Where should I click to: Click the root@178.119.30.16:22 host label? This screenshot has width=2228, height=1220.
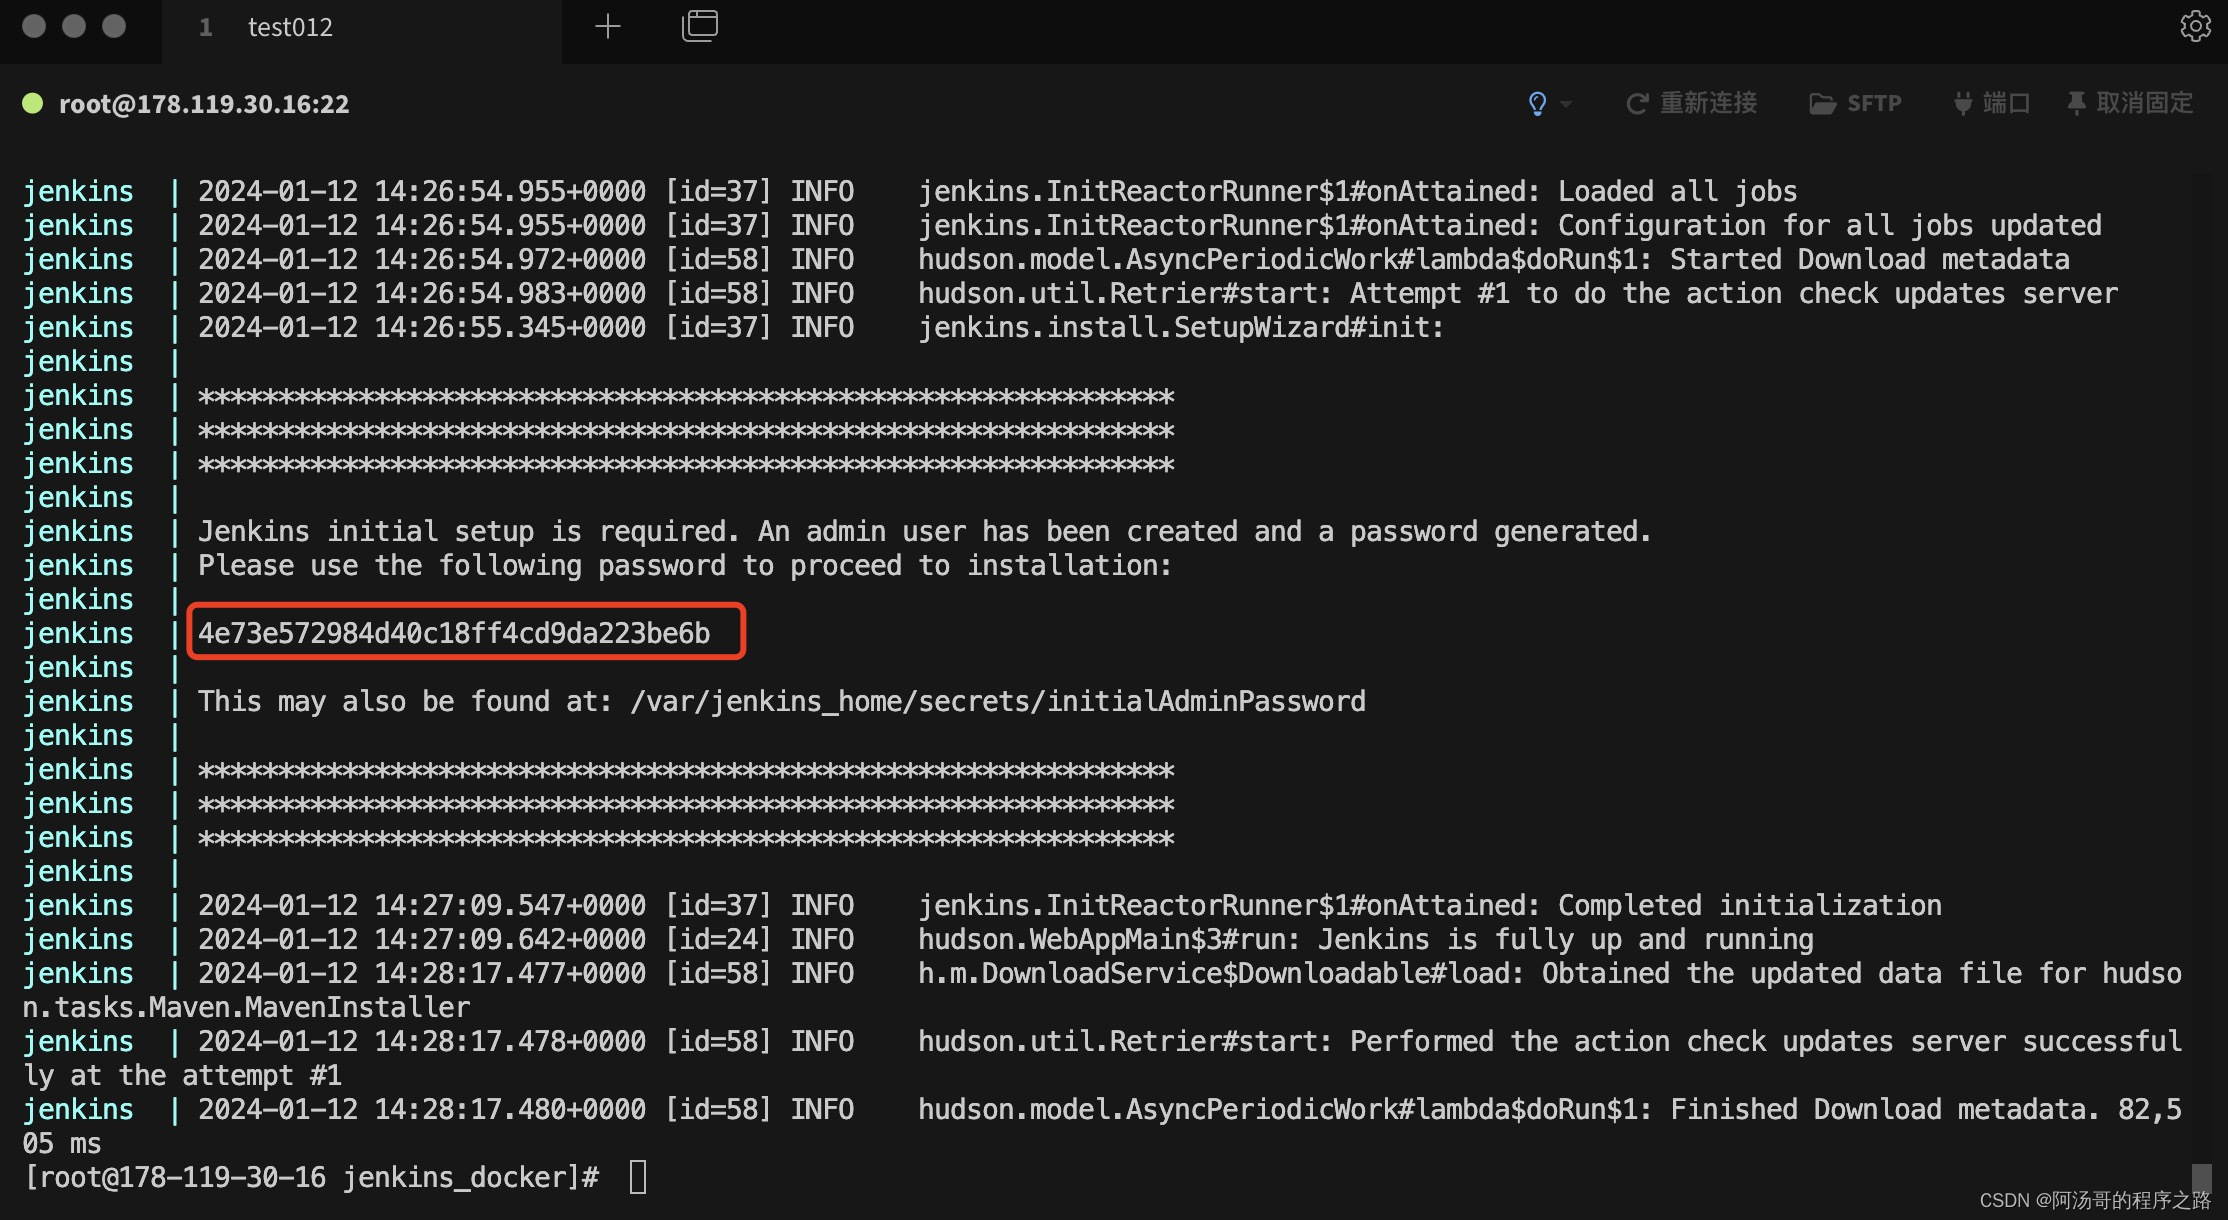click(204, 104)
